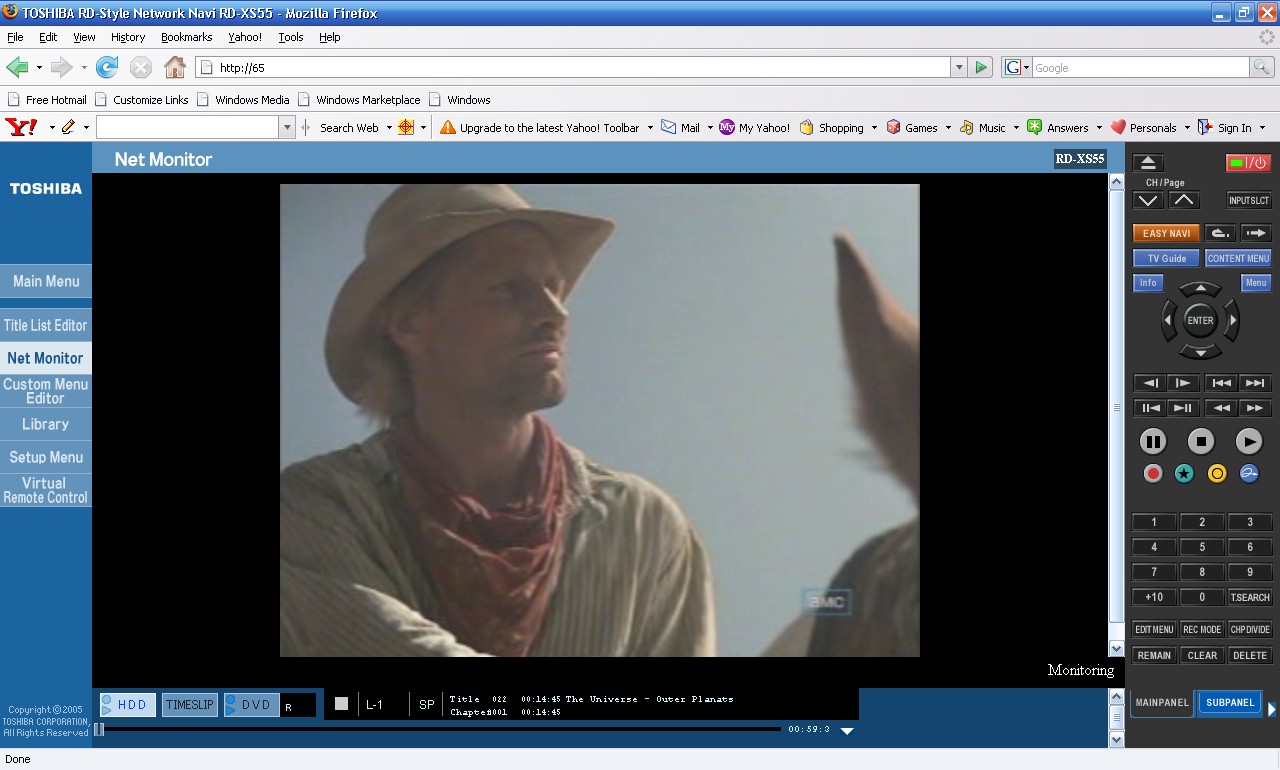This screenshot has height=770, width=1280.
Task: Click the red record button
Action: click(1153, 474)
